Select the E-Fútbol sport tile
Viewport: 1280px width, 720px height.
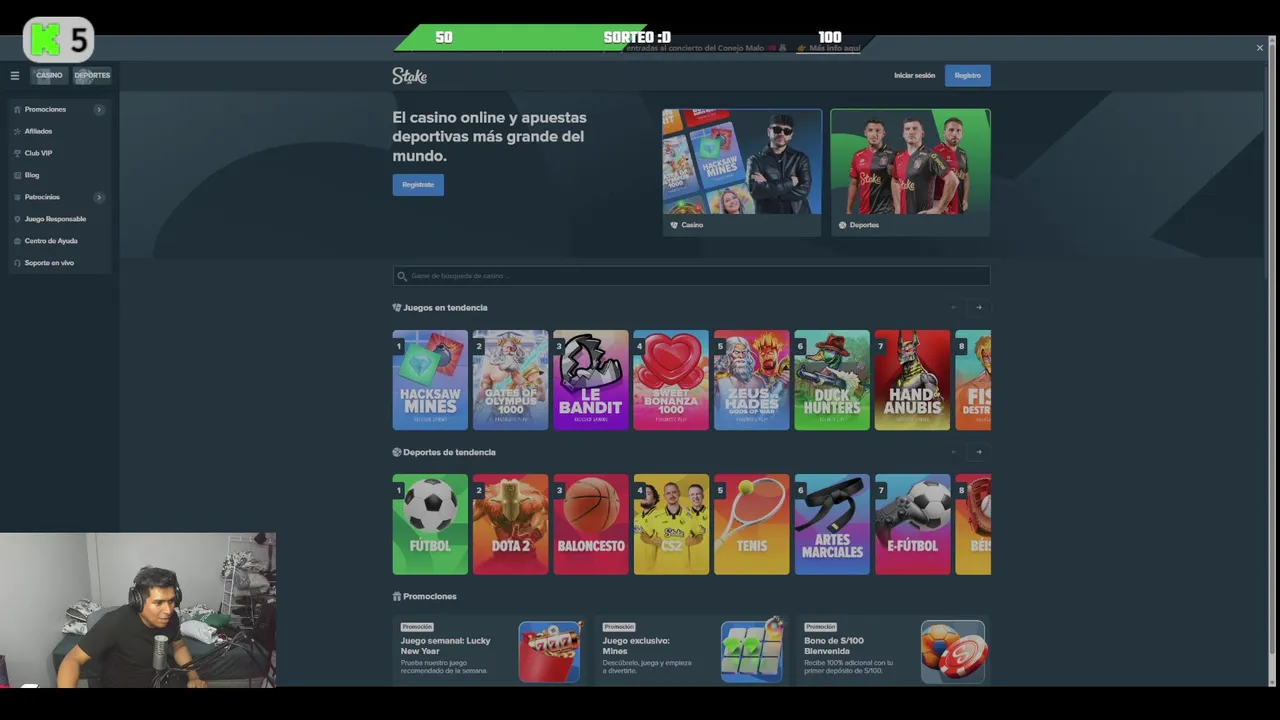(x=912, y=524)
